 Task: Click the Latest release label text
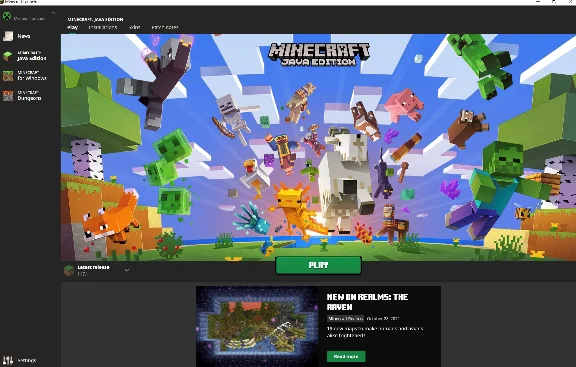tap(93, 267)
